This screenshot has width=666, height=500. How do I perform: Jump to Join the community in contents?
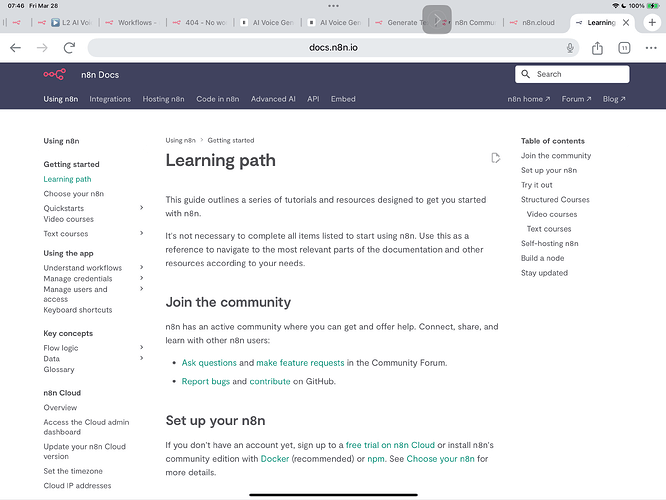(556, 156)
